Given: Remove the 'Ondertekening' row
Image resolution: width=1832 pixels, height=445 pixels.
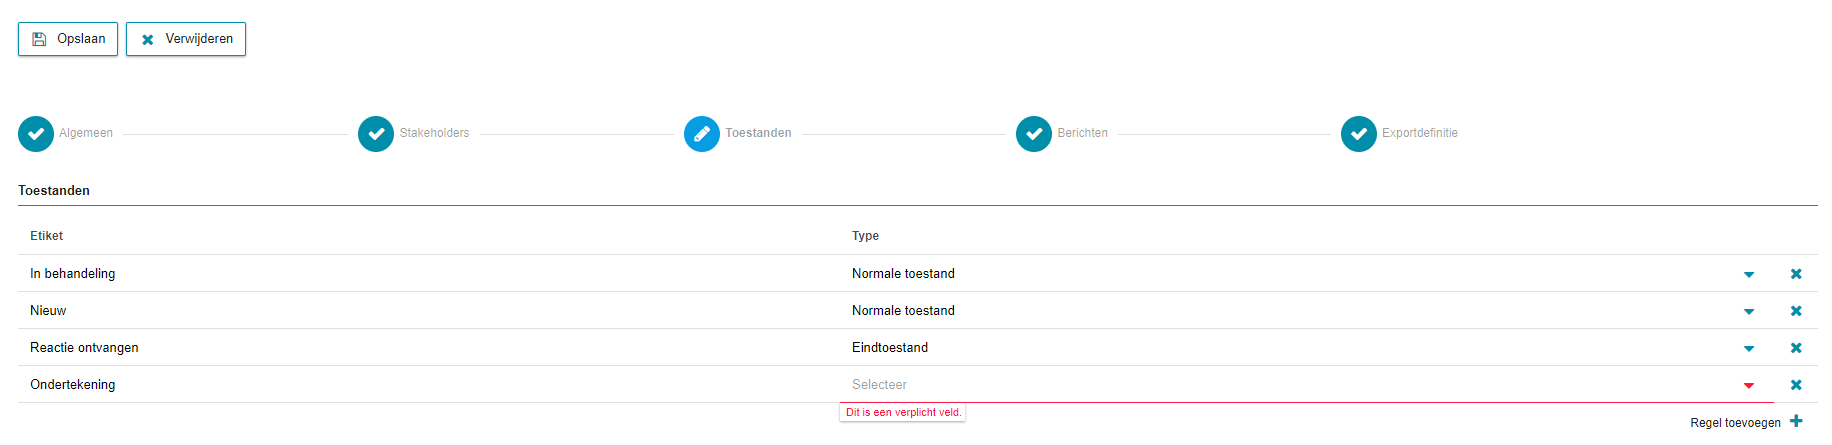Looking at the screenshot, I should pos(1796,385).
